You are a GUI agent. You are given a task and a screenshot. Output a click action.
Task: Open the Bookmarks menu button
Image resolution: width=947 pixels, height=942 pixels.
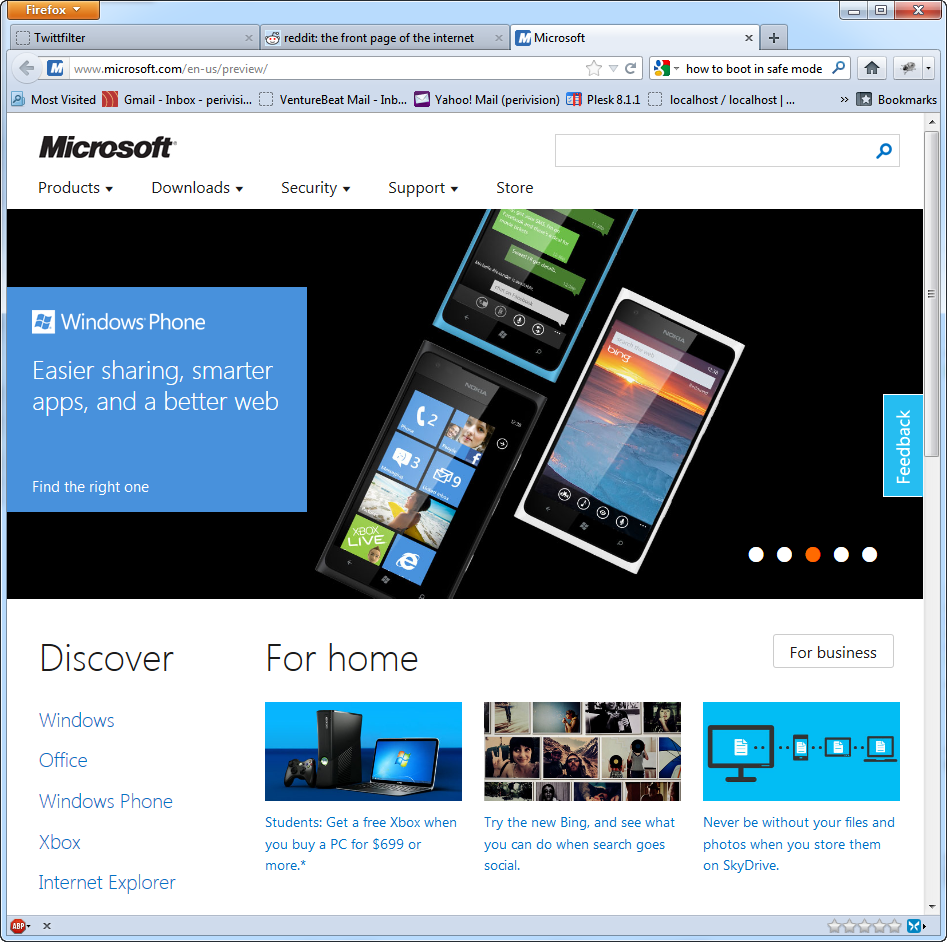(897, 100)
